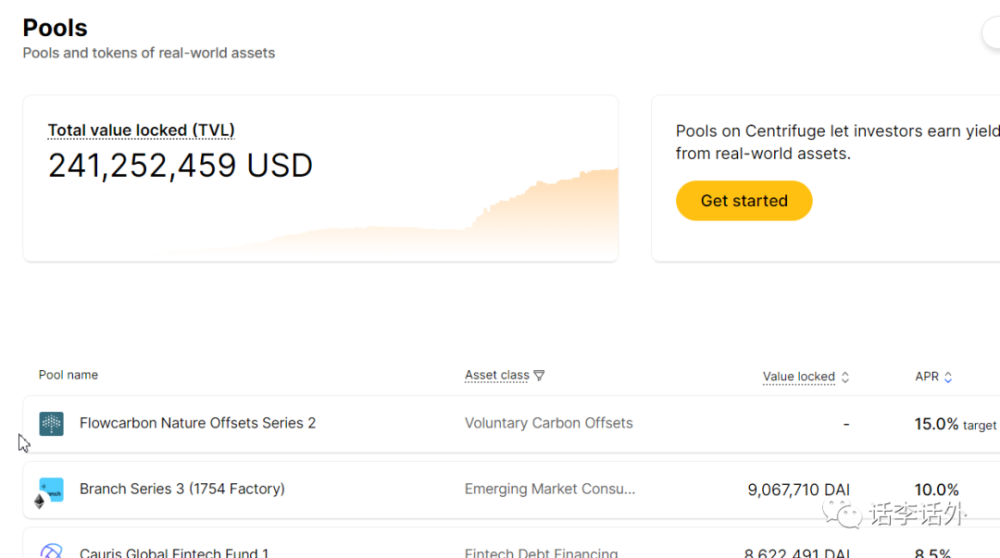Click the Cauris Global Fintech Fund logo
Image resolution: width=1000 pixels, height=558 pixels.
pyautogui.click(x=51, y=550)
